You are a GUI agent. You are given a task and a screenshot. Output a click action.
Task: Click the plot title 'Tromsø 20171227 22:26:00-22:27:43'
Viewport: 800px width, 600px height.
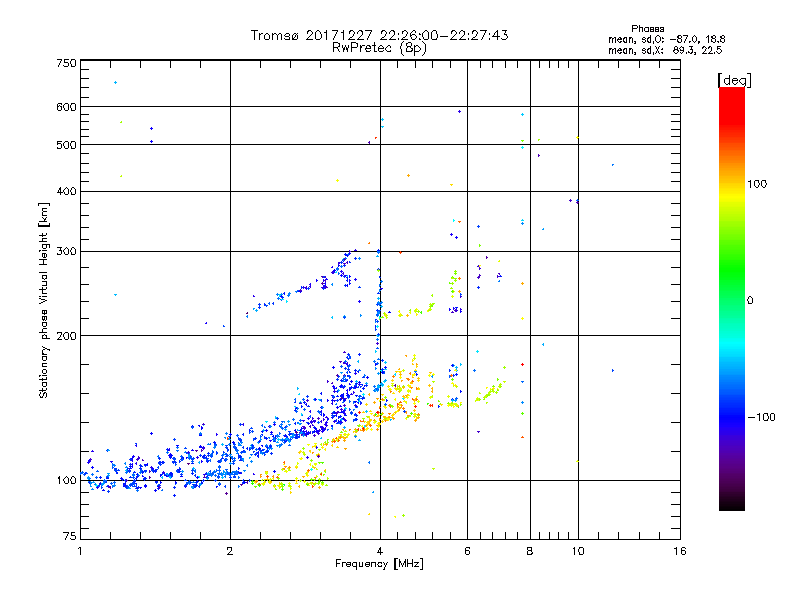tap(379, 35)
